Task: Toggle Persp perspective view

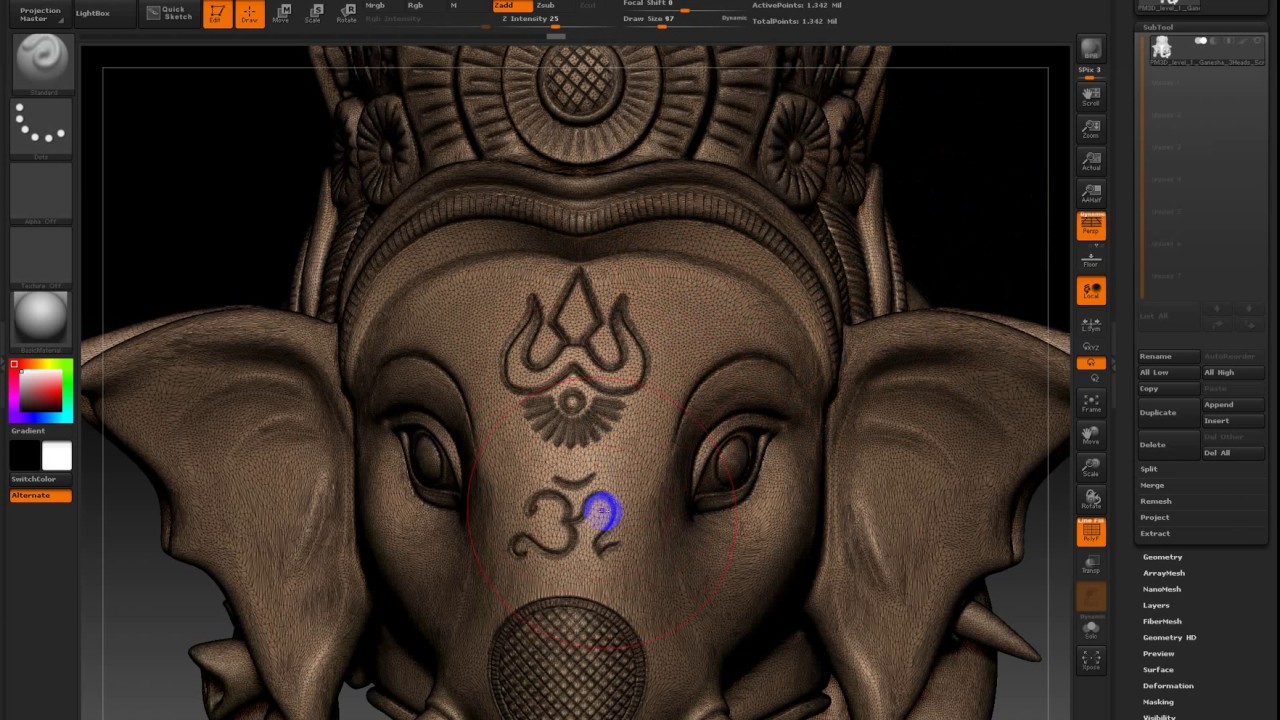Action: click(1091, 226)
